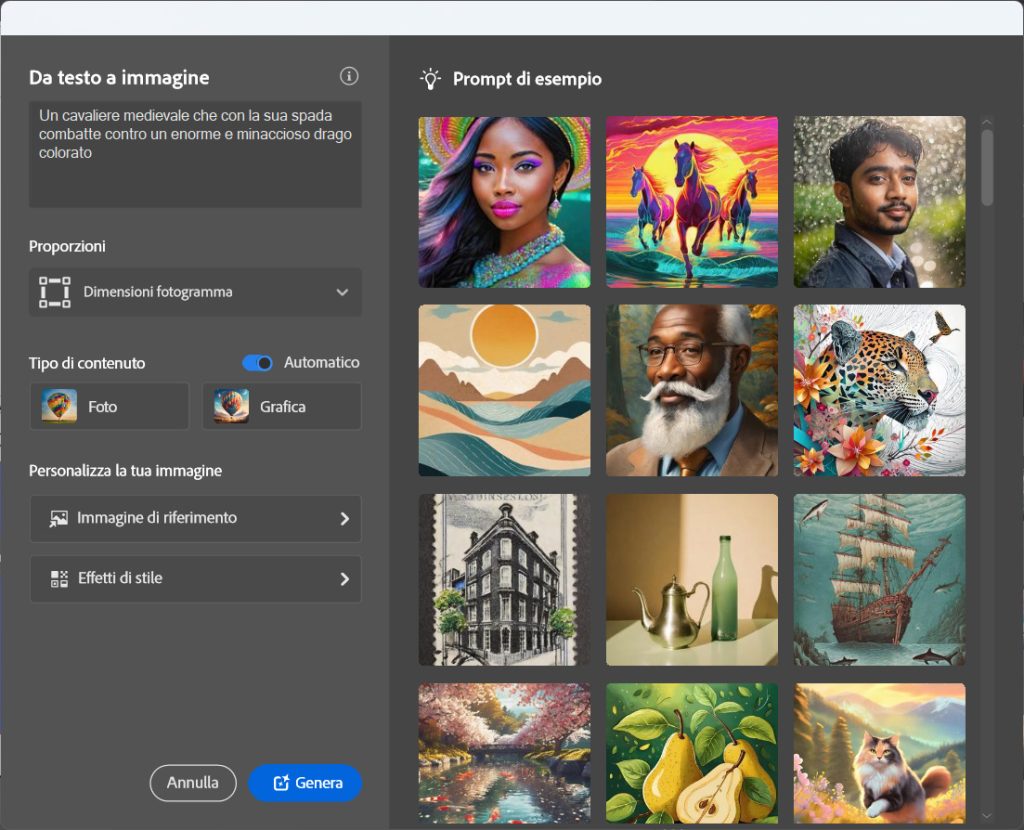Open the info icon beside Da testo a immagine
Screen dimensions: 1024x830
pyautogui.click(x=349, y=76)
